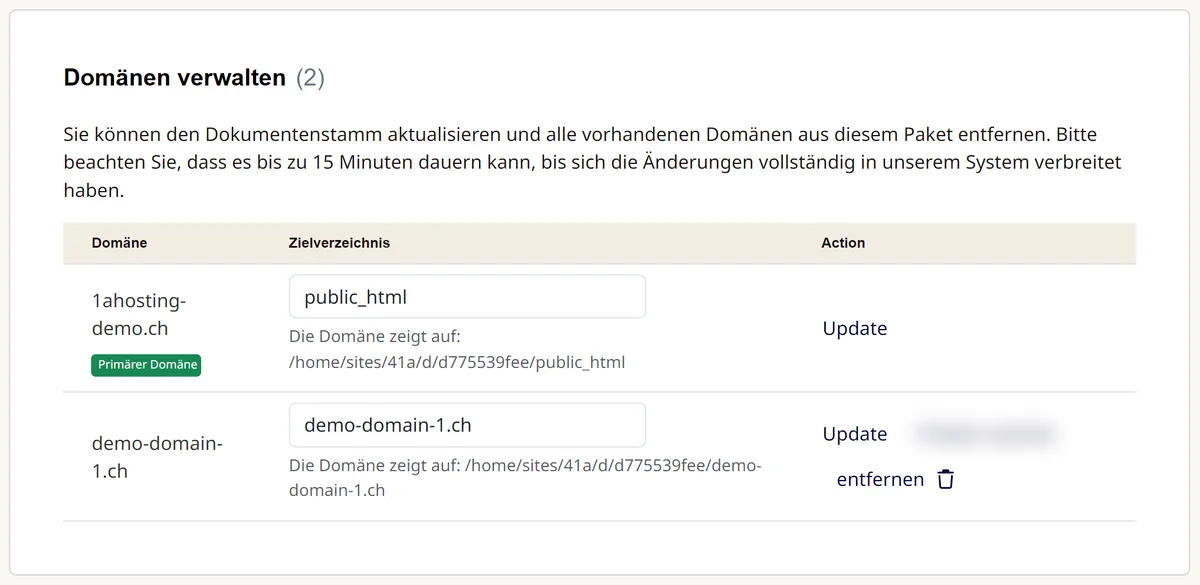This screenshot has height=585, width=1200.
Task: Focus the demo-domain-1.ch target directory field
Action: pyautogui.click(x=467, y=425)
